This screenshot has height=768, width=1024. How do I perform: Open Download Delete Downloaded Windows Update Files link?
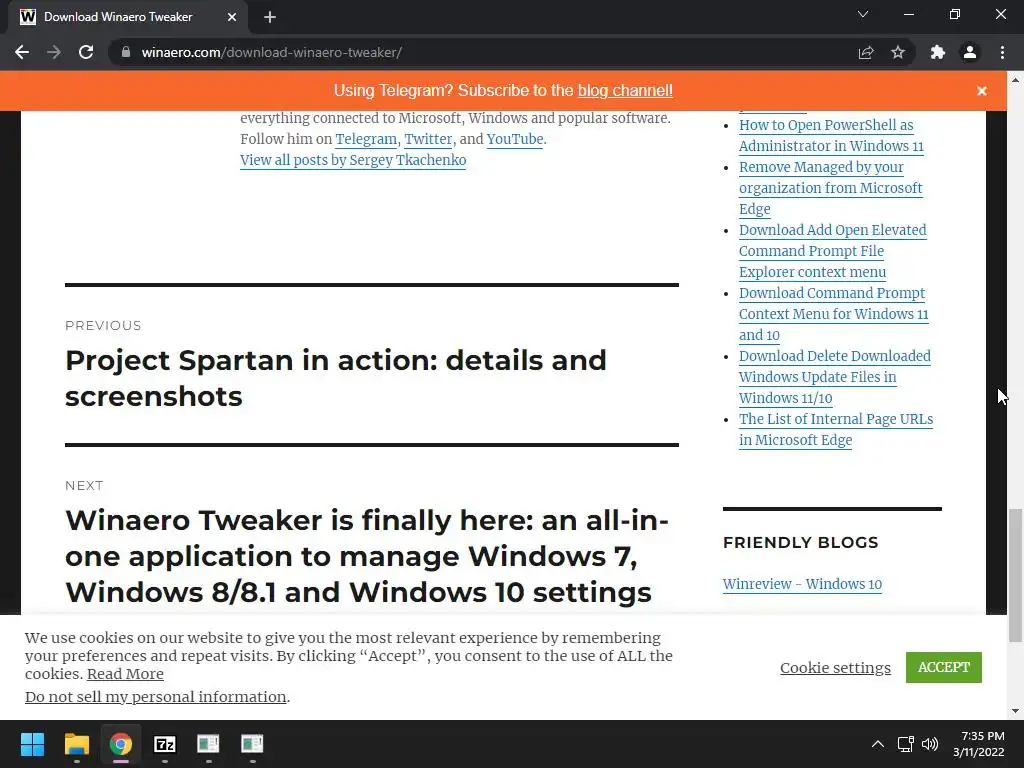point(835,377)
